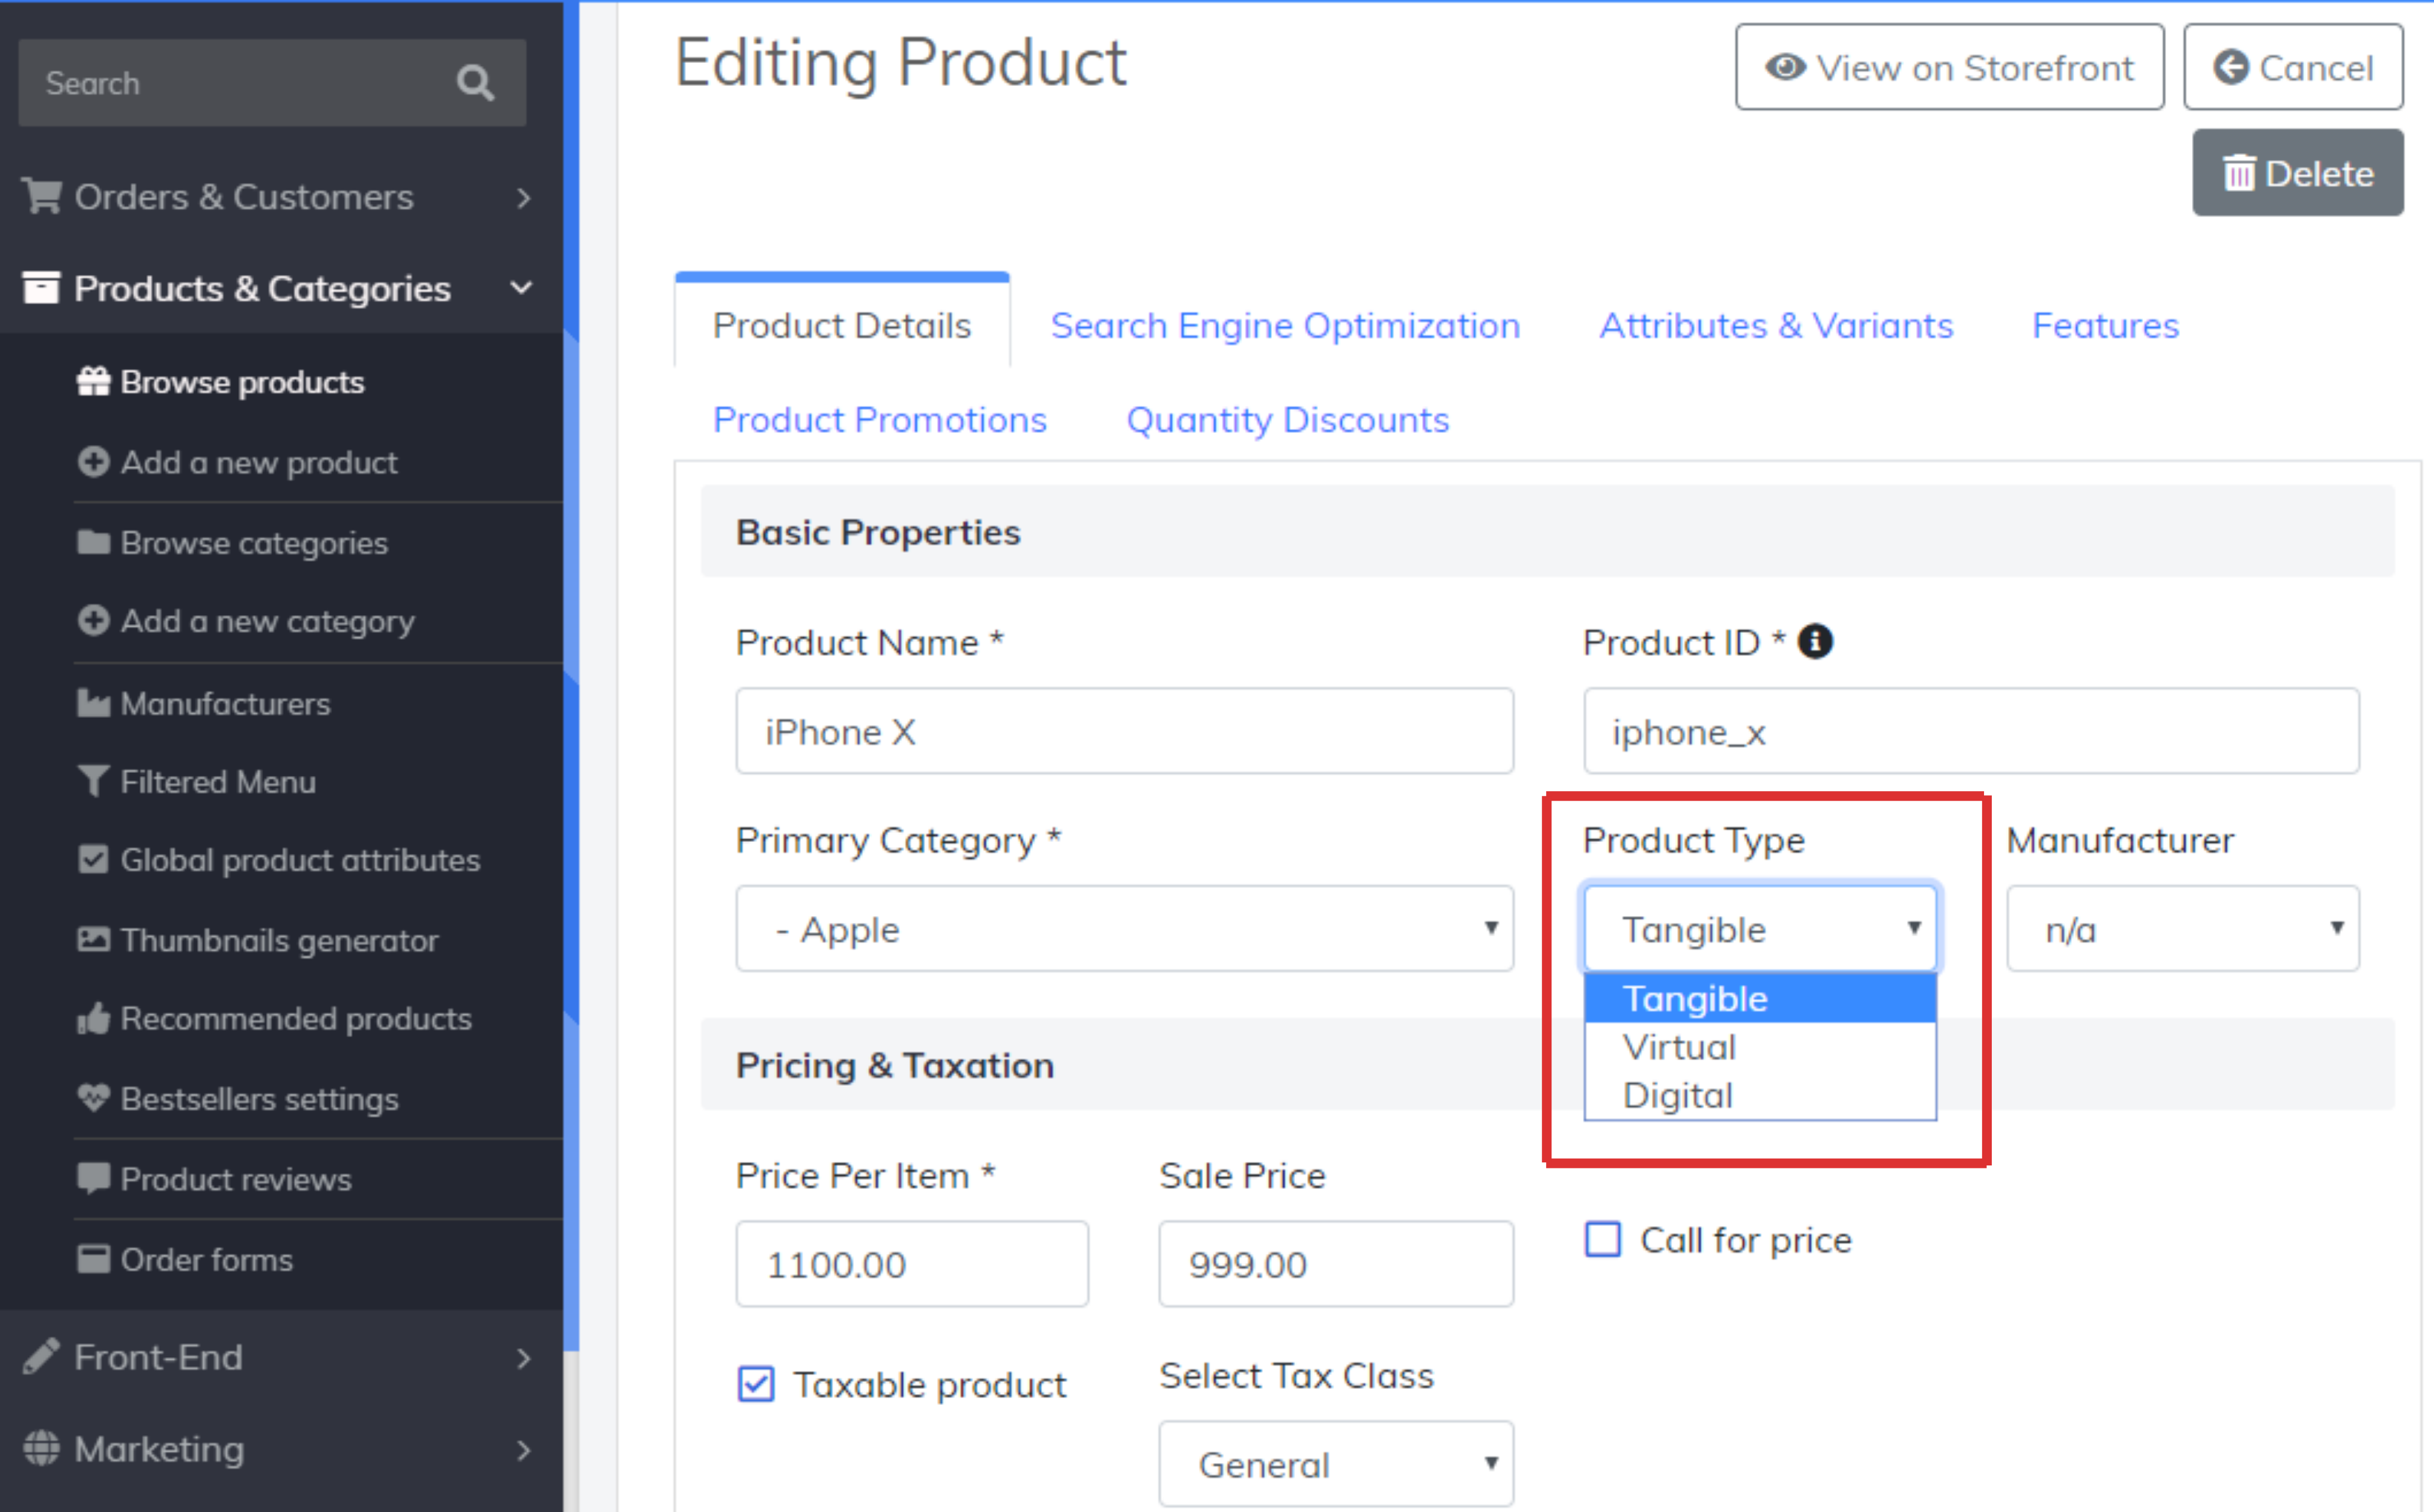Open the Attributes & Variants tab
This screenshot has height=1512, width=2434.
1776,326
